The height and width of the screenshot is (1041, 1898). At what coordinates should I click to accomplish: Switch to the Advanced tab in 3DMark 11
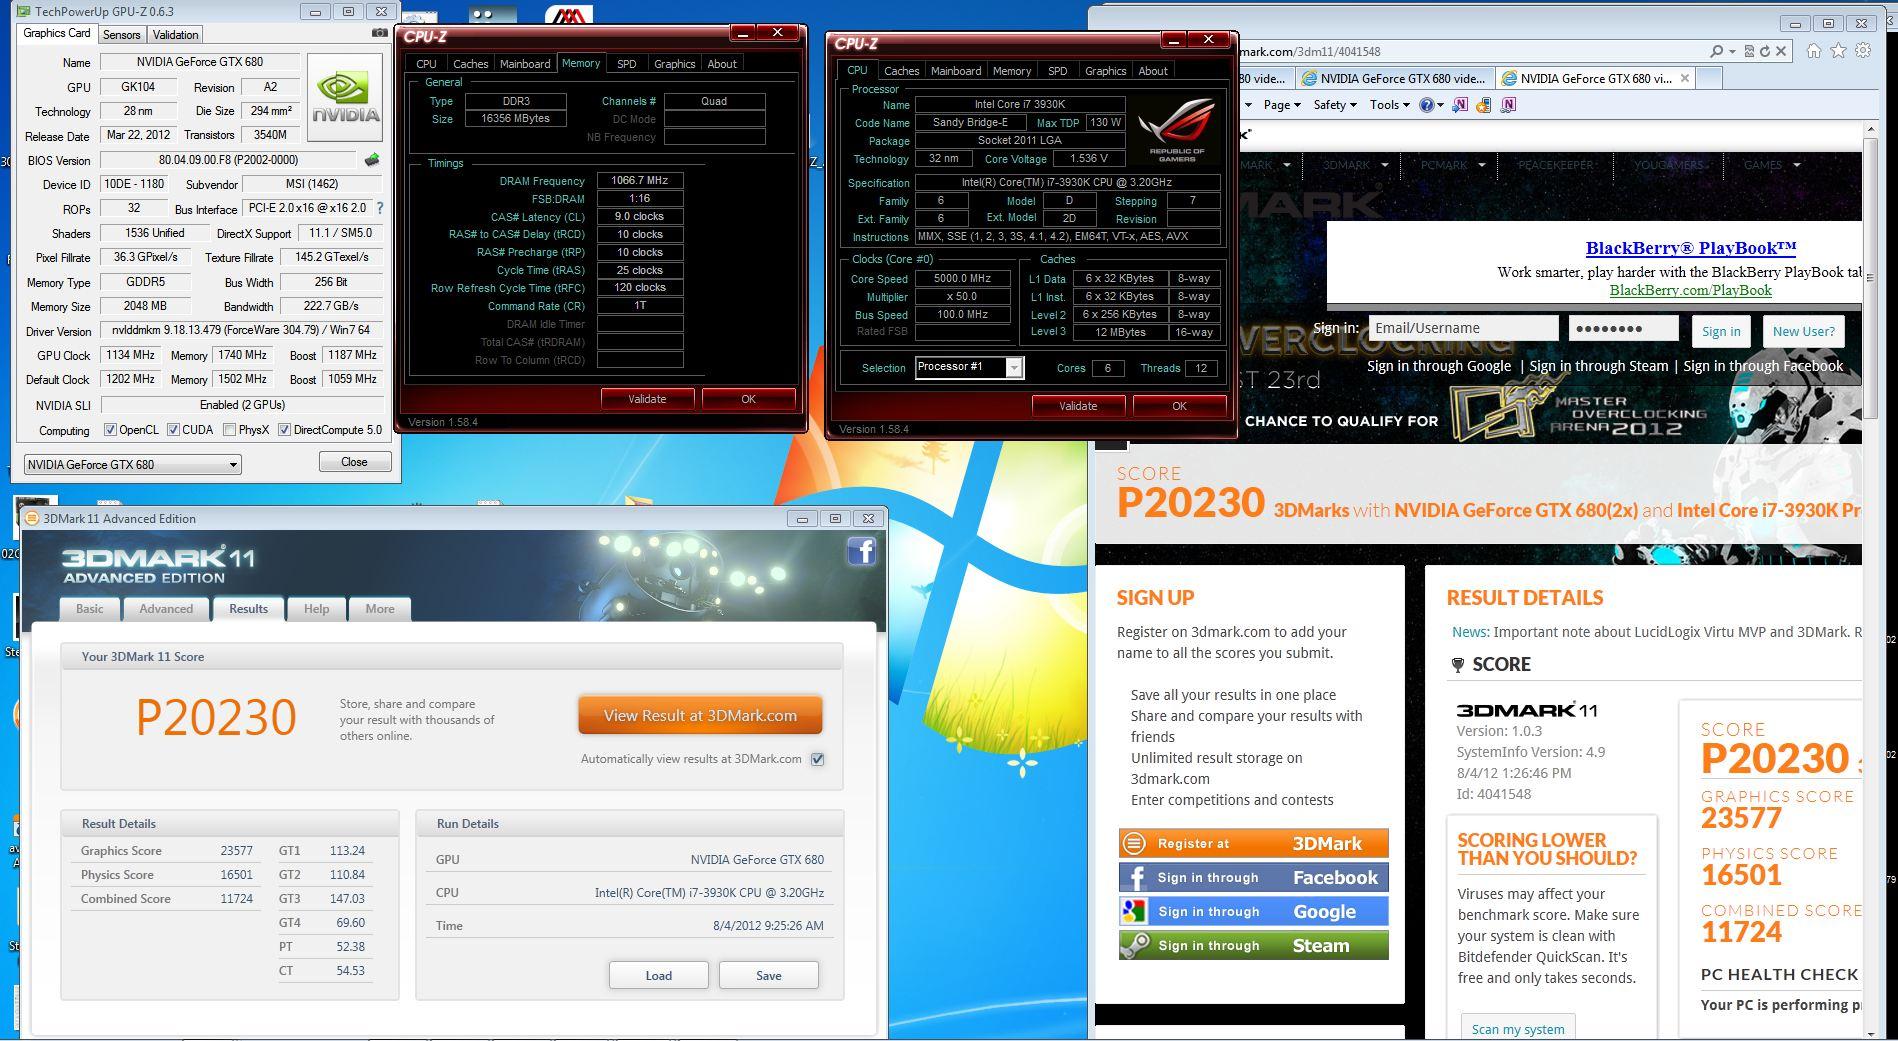tap(166, 609)
